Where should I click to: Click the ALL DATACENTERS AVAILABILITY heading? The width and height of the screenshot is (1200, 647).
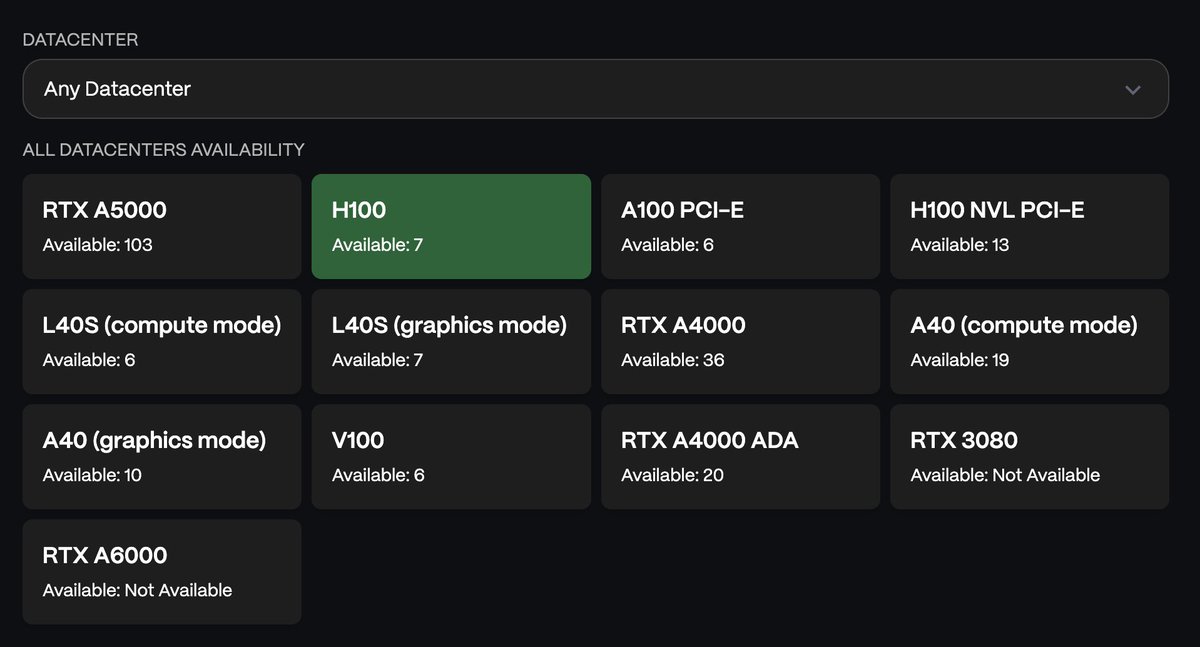pyautogui.click(x=163, y=150)
